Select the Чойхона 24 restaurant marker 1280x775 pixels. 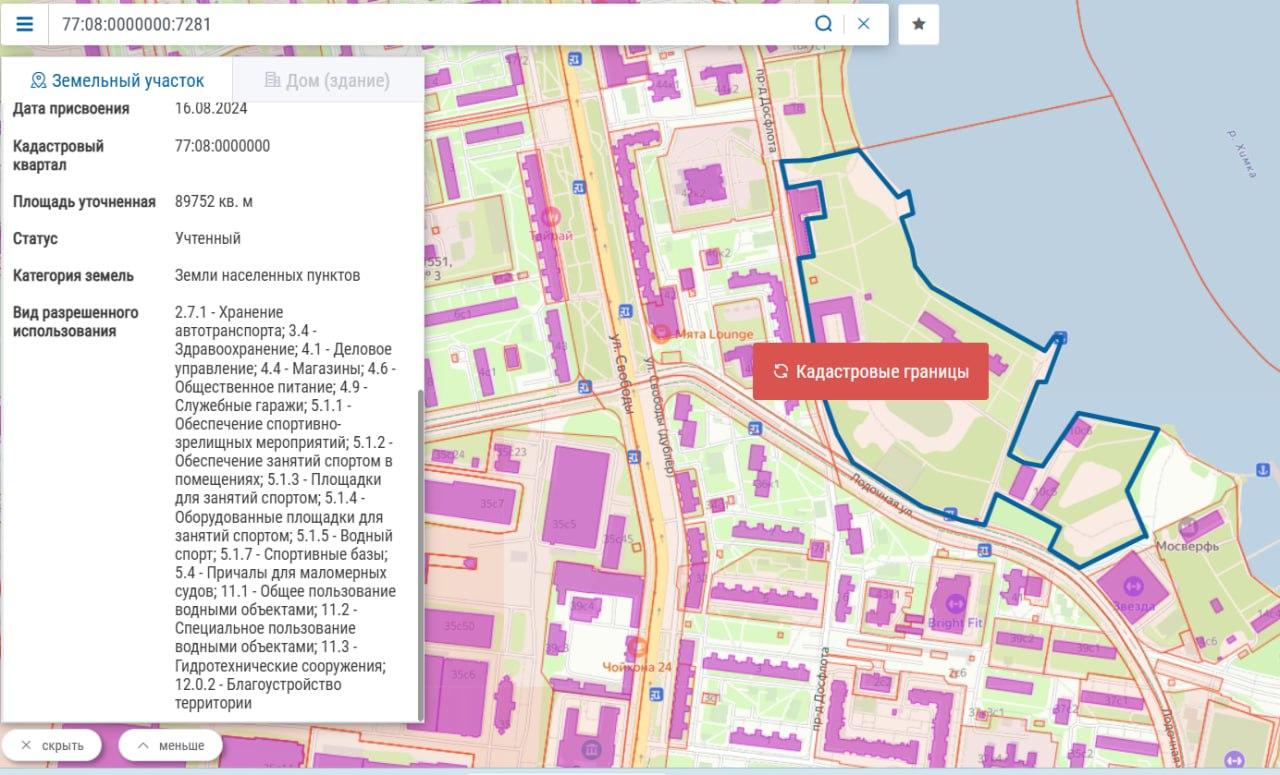[x=638, y=647]
